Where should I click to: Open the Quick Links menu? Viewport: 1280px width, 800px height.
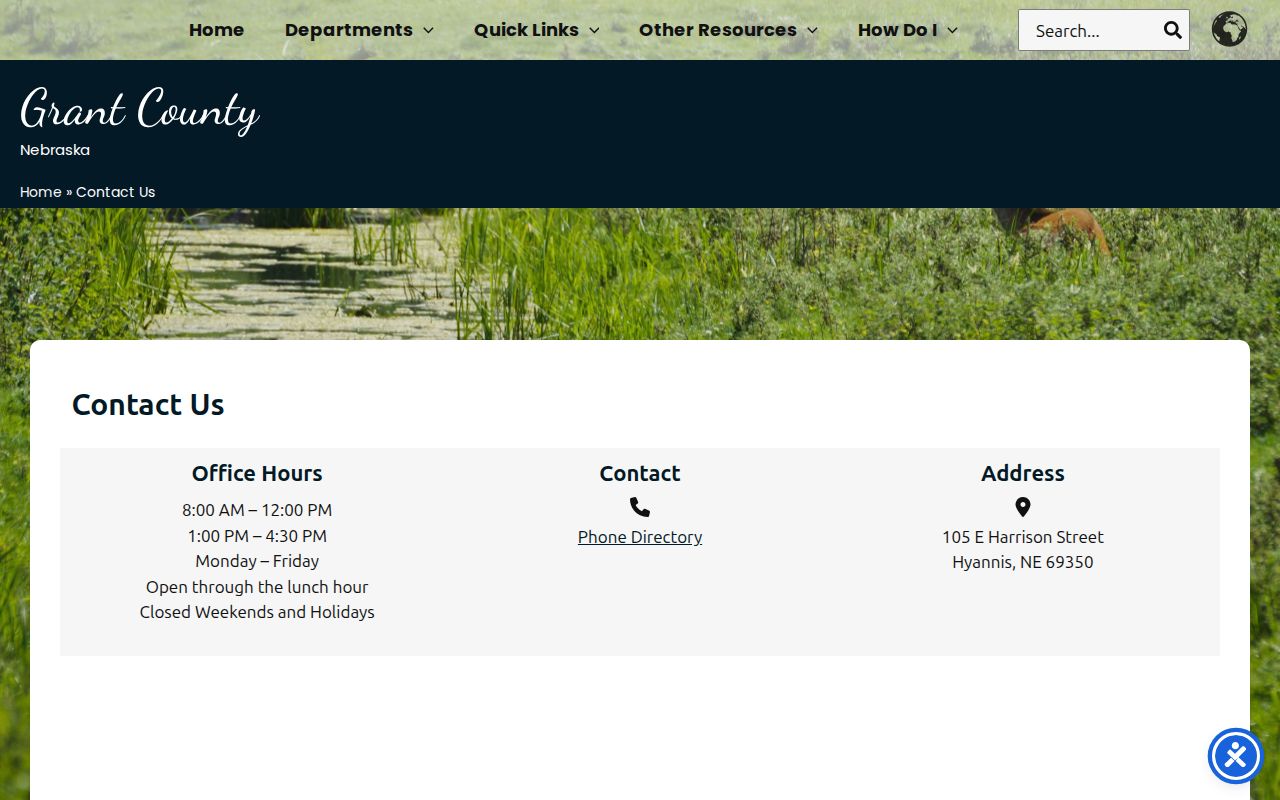526,30
